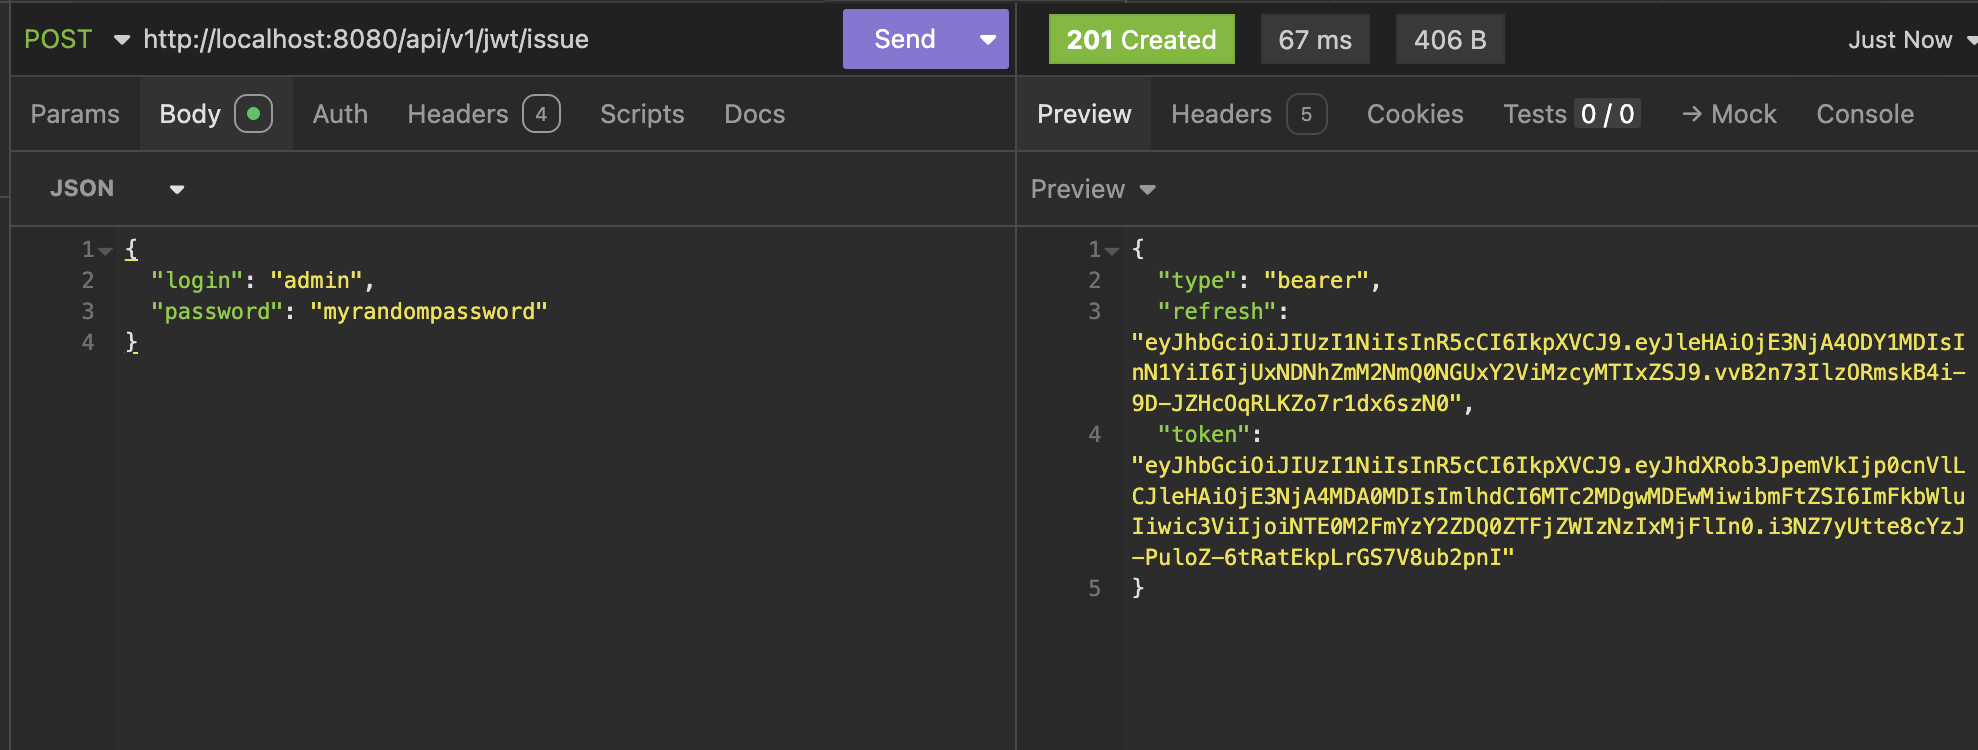This screenshot has height=750, width=1978.
Task: Expand the JSON body type dropdown
Action: tap(116, 189)
